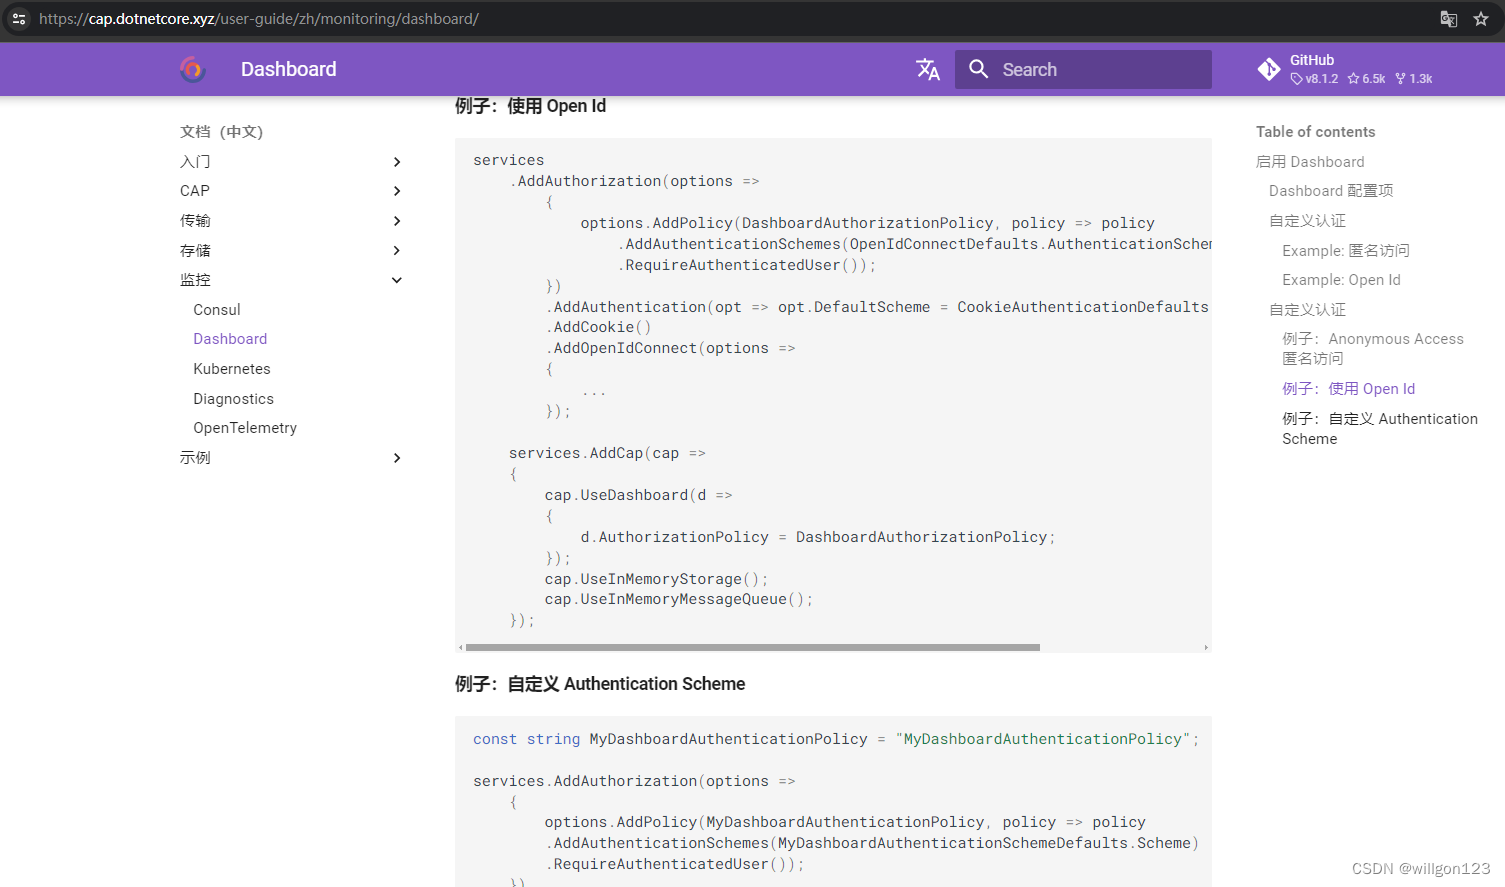Image resolution: width=1505 pixels, height=887 pixels.
Task: Click the Dashboard header title
Action: 288,69
